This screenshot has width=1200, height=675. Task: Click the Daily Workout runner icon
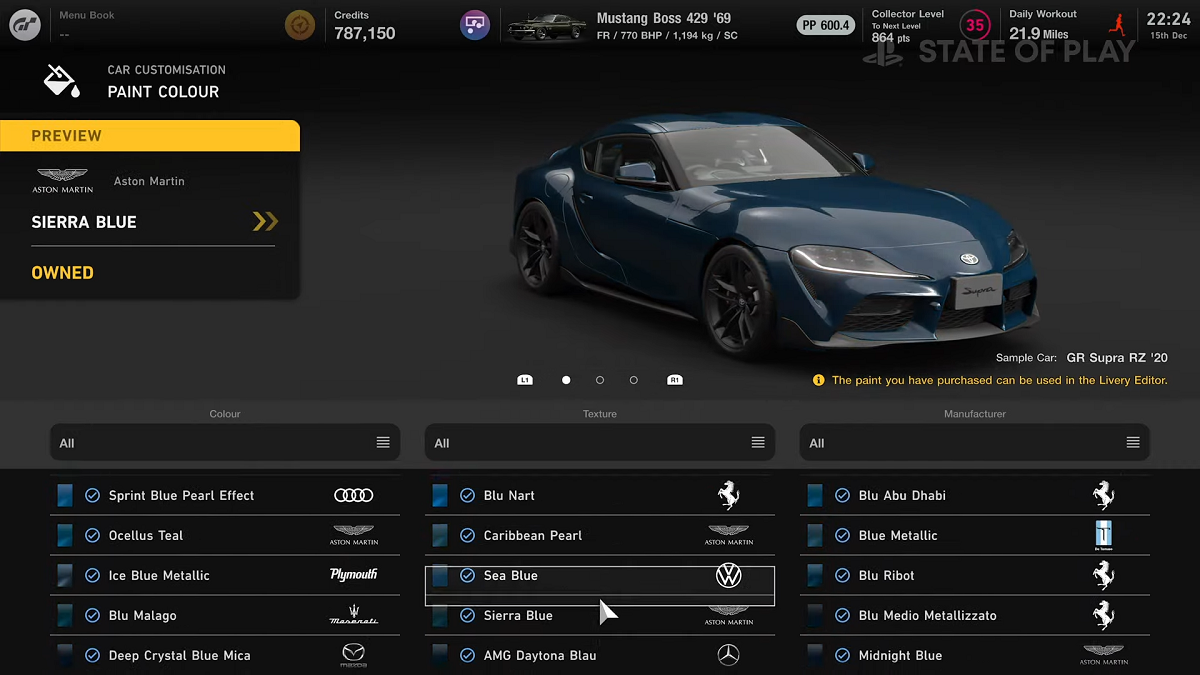click(1118, 25)
